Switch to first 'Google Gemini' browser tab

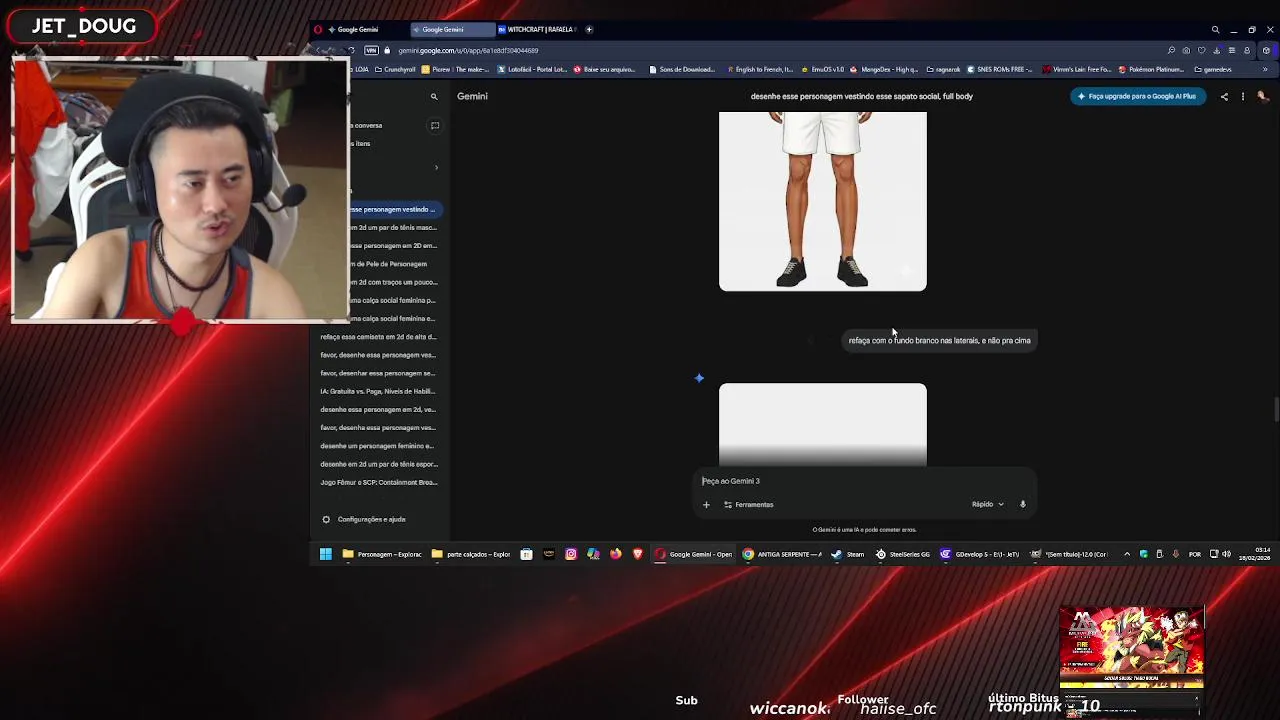(x=359, y=30)
